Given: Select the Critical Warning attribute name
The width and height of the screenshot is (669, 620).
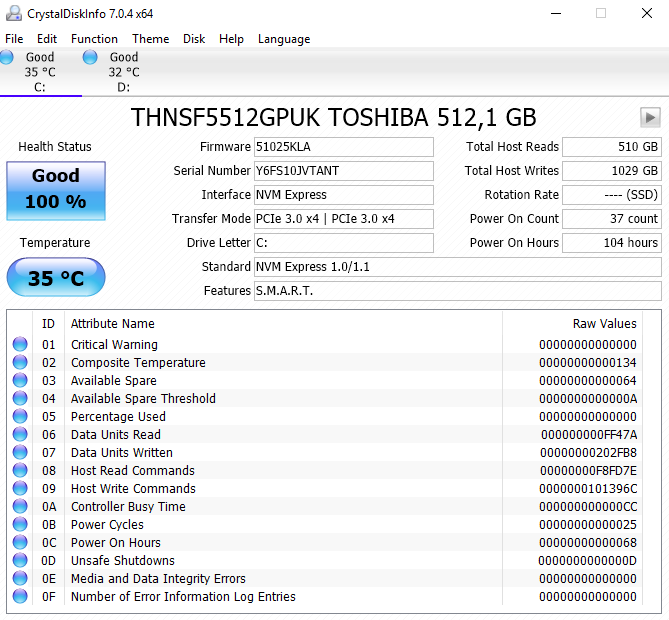Looking at the screenshot, I should click(x=114, y=344).
